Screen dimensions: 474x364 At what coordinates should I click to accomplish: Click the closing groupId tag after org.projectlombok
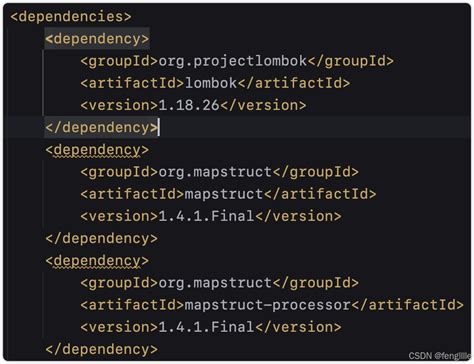click(350, 61)
